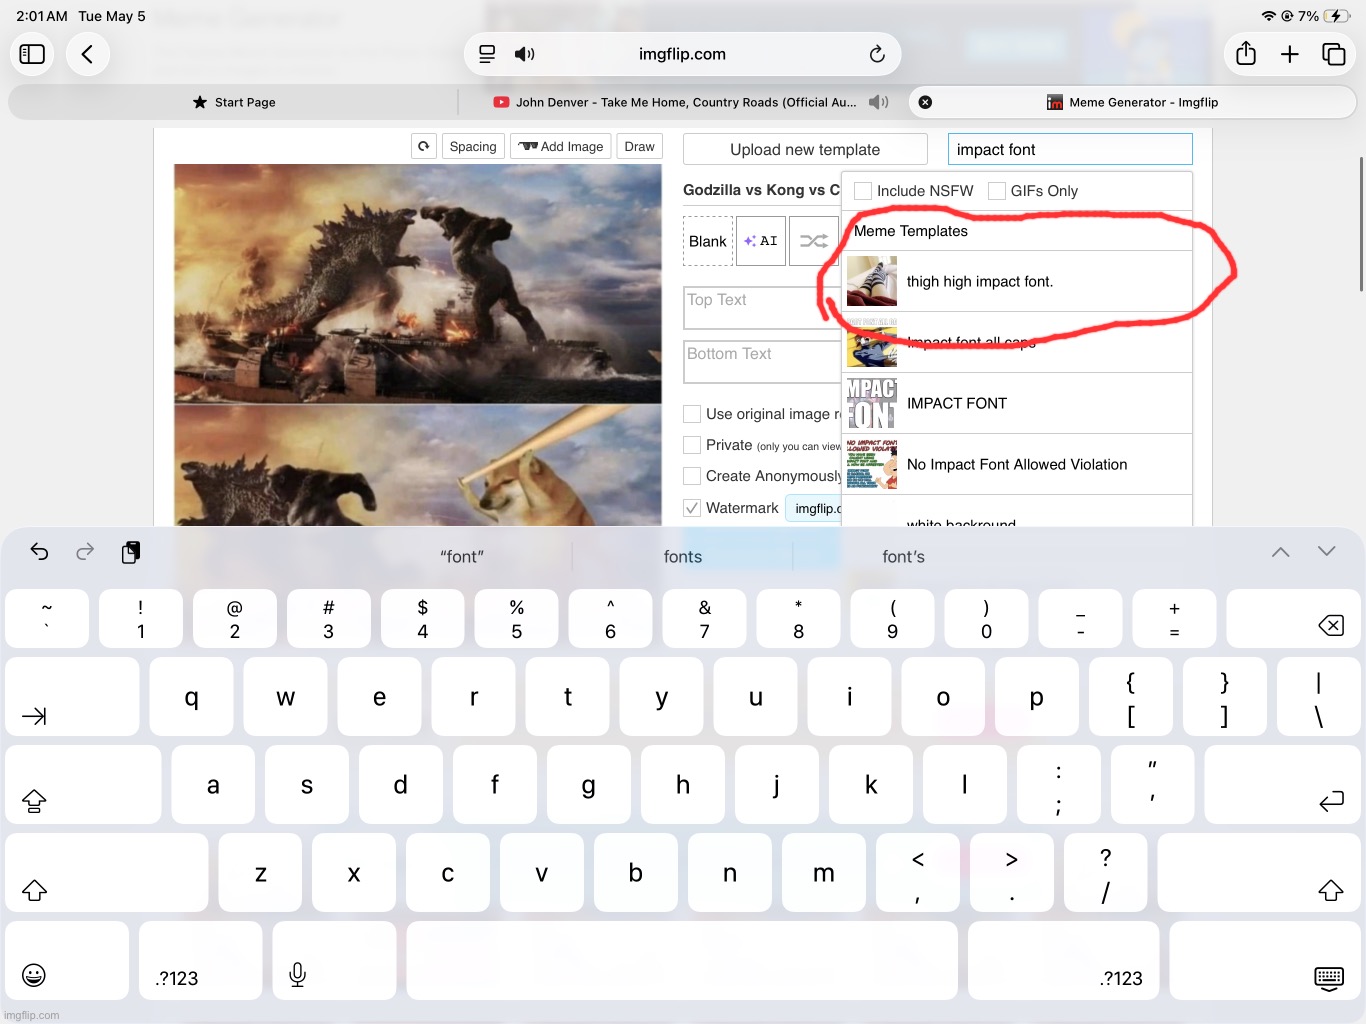Toggle the Safari sidebar icon

(32, 54)
